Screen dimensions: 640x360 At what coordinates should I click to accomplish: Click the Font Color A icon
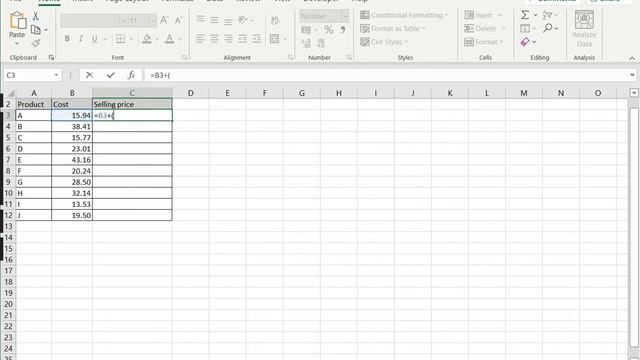169,39
